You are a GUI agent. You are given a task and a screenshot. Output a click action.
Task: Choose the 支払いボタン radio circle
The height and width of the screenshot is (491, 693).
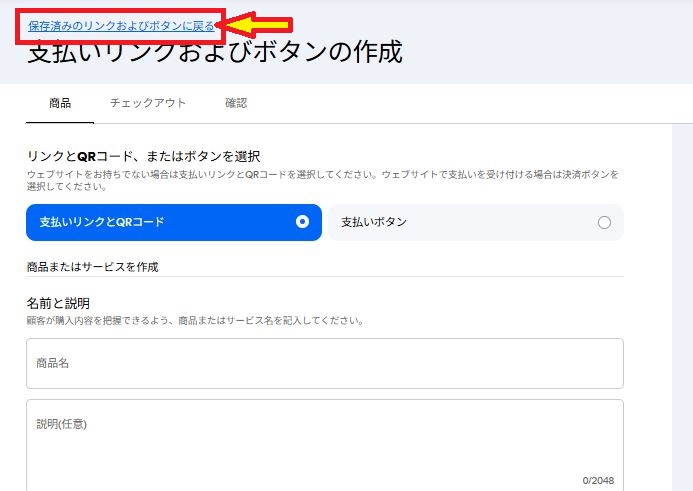click(x=604, y=222)
